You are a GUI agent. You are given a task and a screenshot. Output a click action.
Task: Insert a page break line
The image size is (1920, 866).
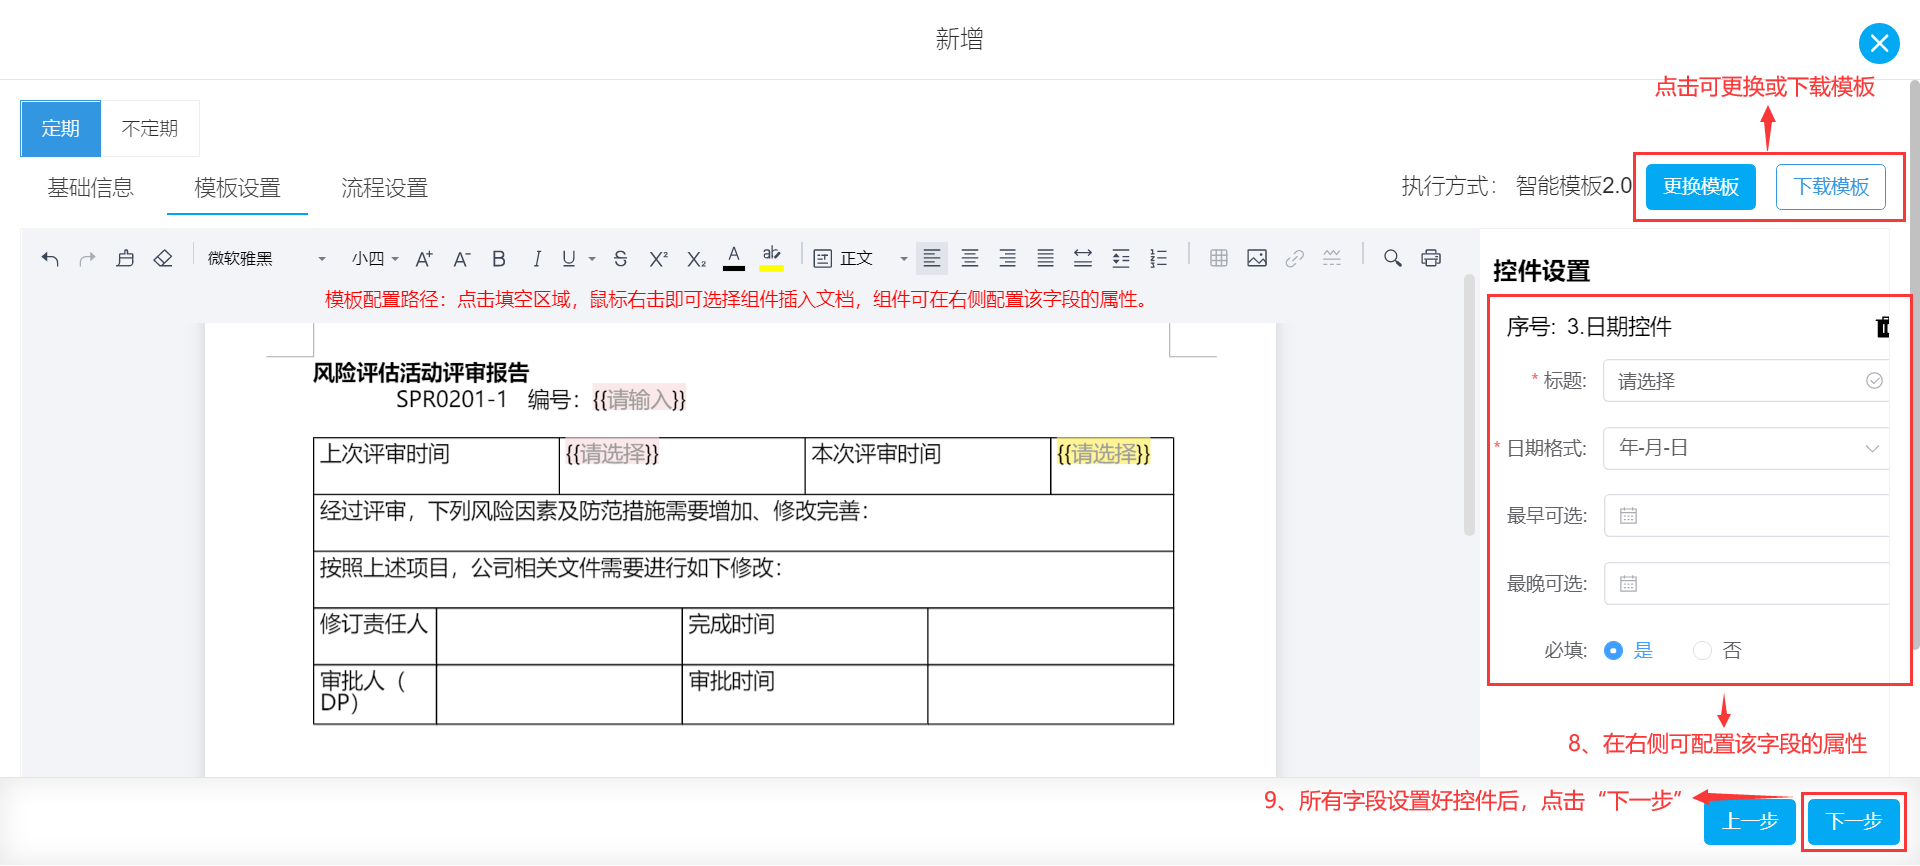point(1332,258)
